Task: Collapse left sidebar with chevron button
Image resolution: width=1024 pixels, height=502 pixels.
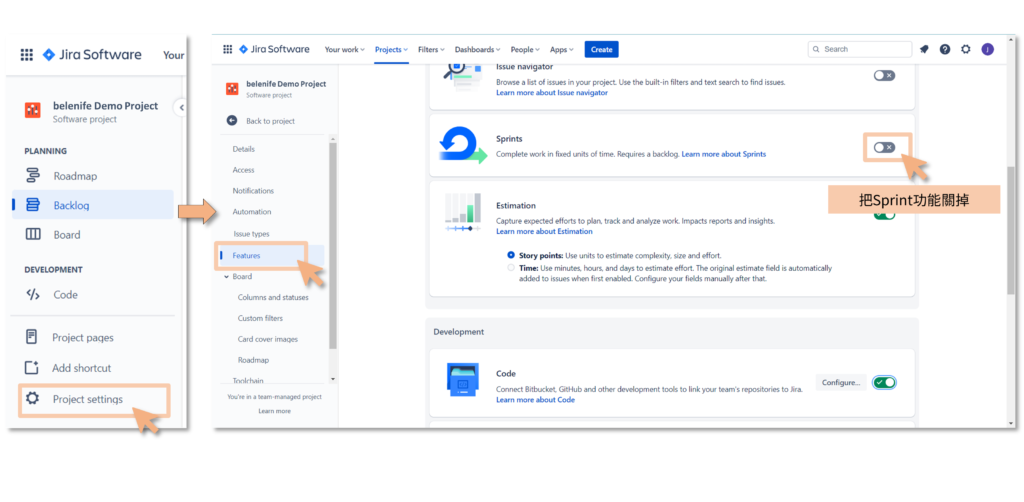Action: [x=181, y=108]
